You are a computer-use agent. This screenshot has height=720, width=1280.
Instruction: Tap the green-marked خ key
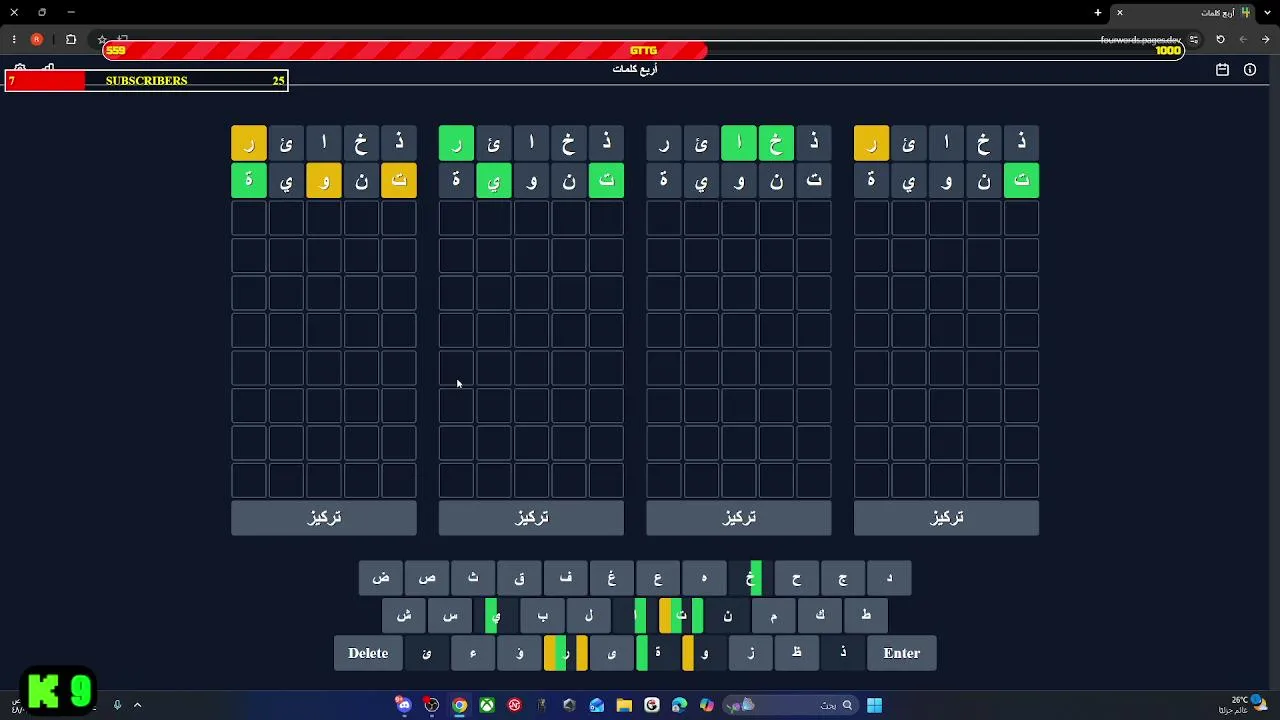(750, 578)
